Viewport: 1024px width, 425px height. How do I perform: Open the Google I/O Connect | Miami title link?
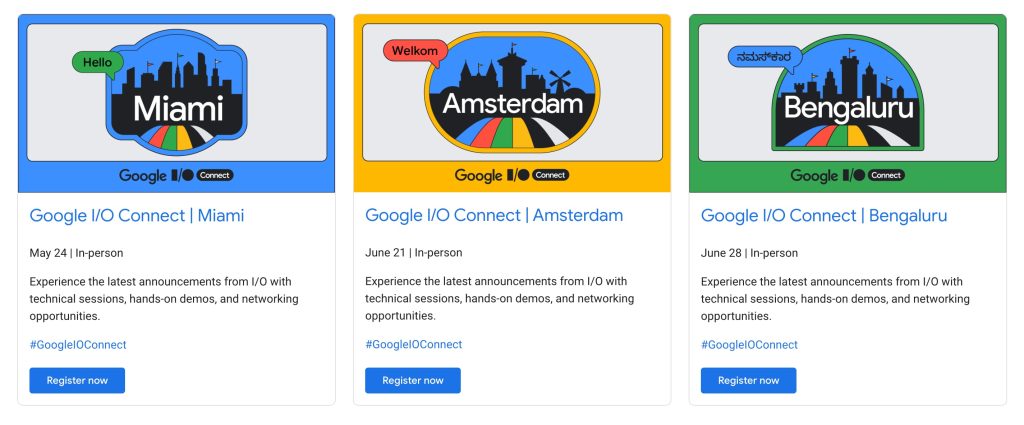coord(137,215)
